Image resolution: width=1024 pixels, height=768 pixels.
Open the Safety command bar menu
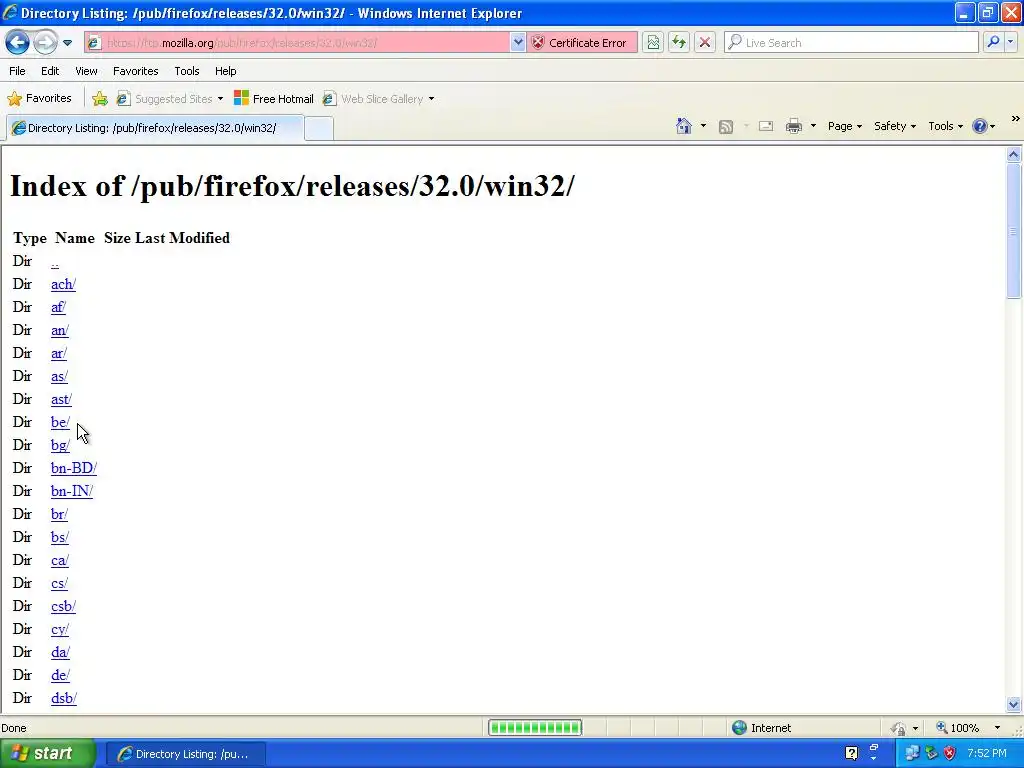pos(895,127)
